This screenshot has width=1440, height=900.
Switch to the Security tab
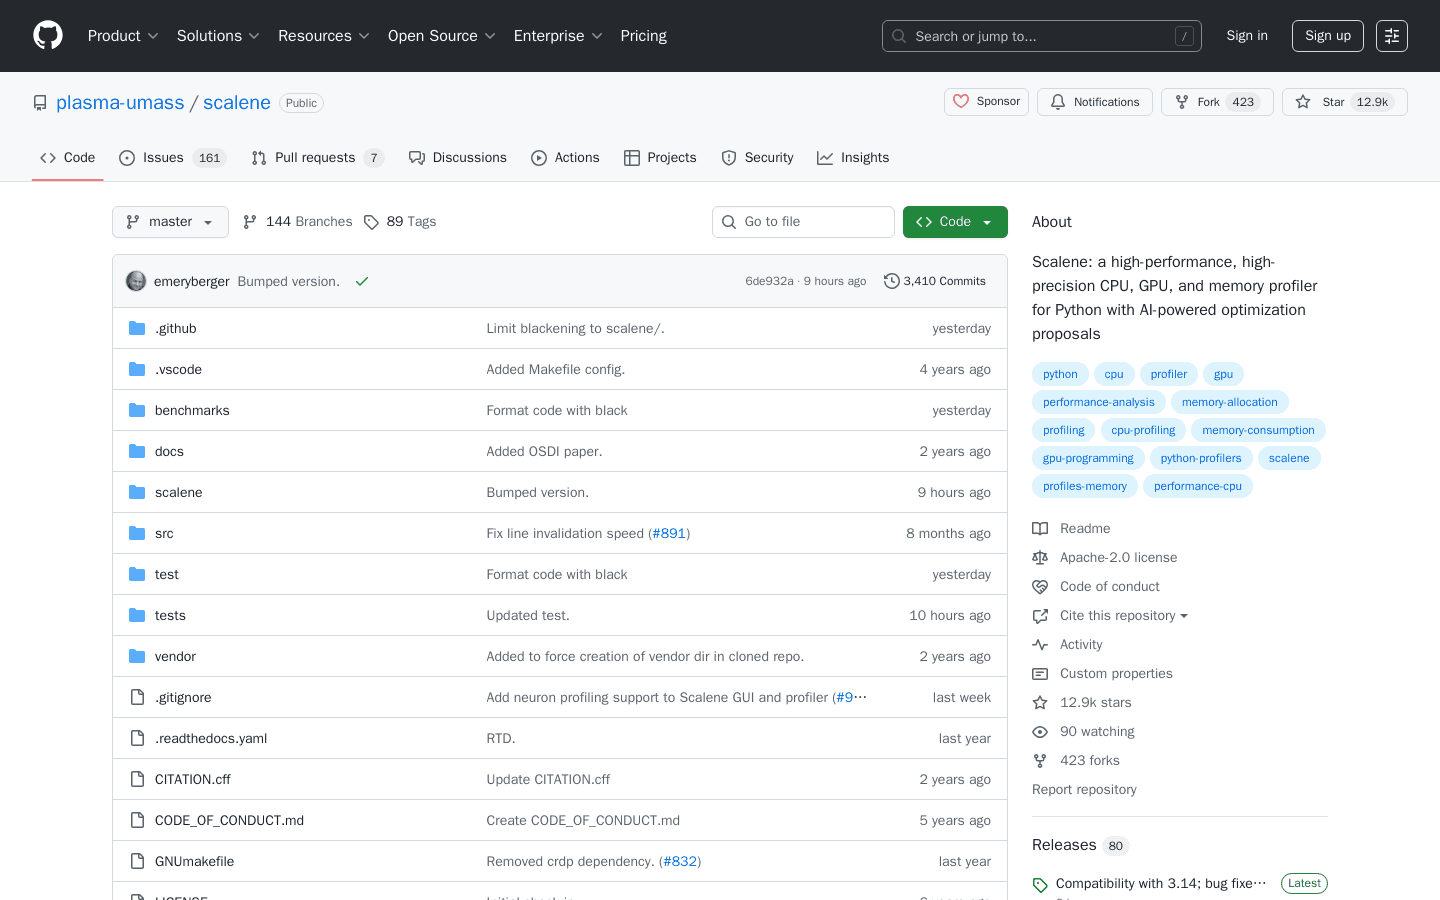[757, 158]
